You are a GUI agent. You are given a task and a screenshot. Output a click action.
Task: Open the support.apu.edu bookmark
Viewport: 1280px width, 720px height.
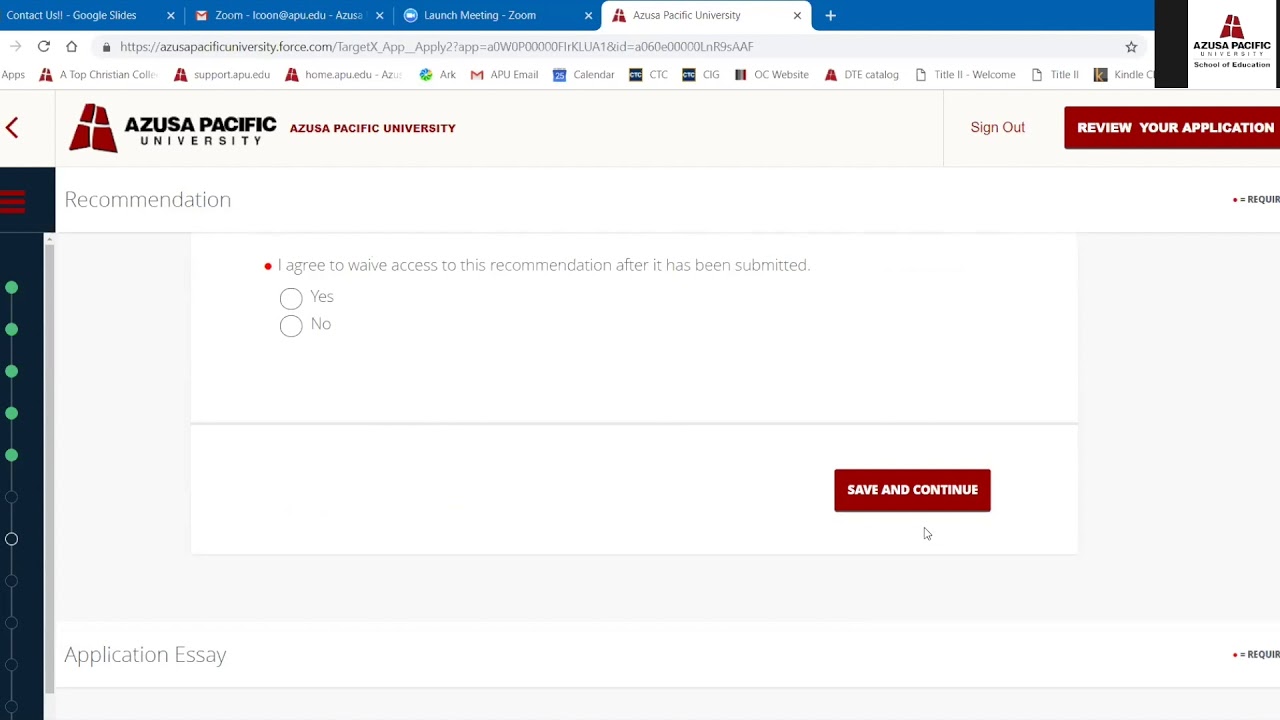(x=222, y=74)
